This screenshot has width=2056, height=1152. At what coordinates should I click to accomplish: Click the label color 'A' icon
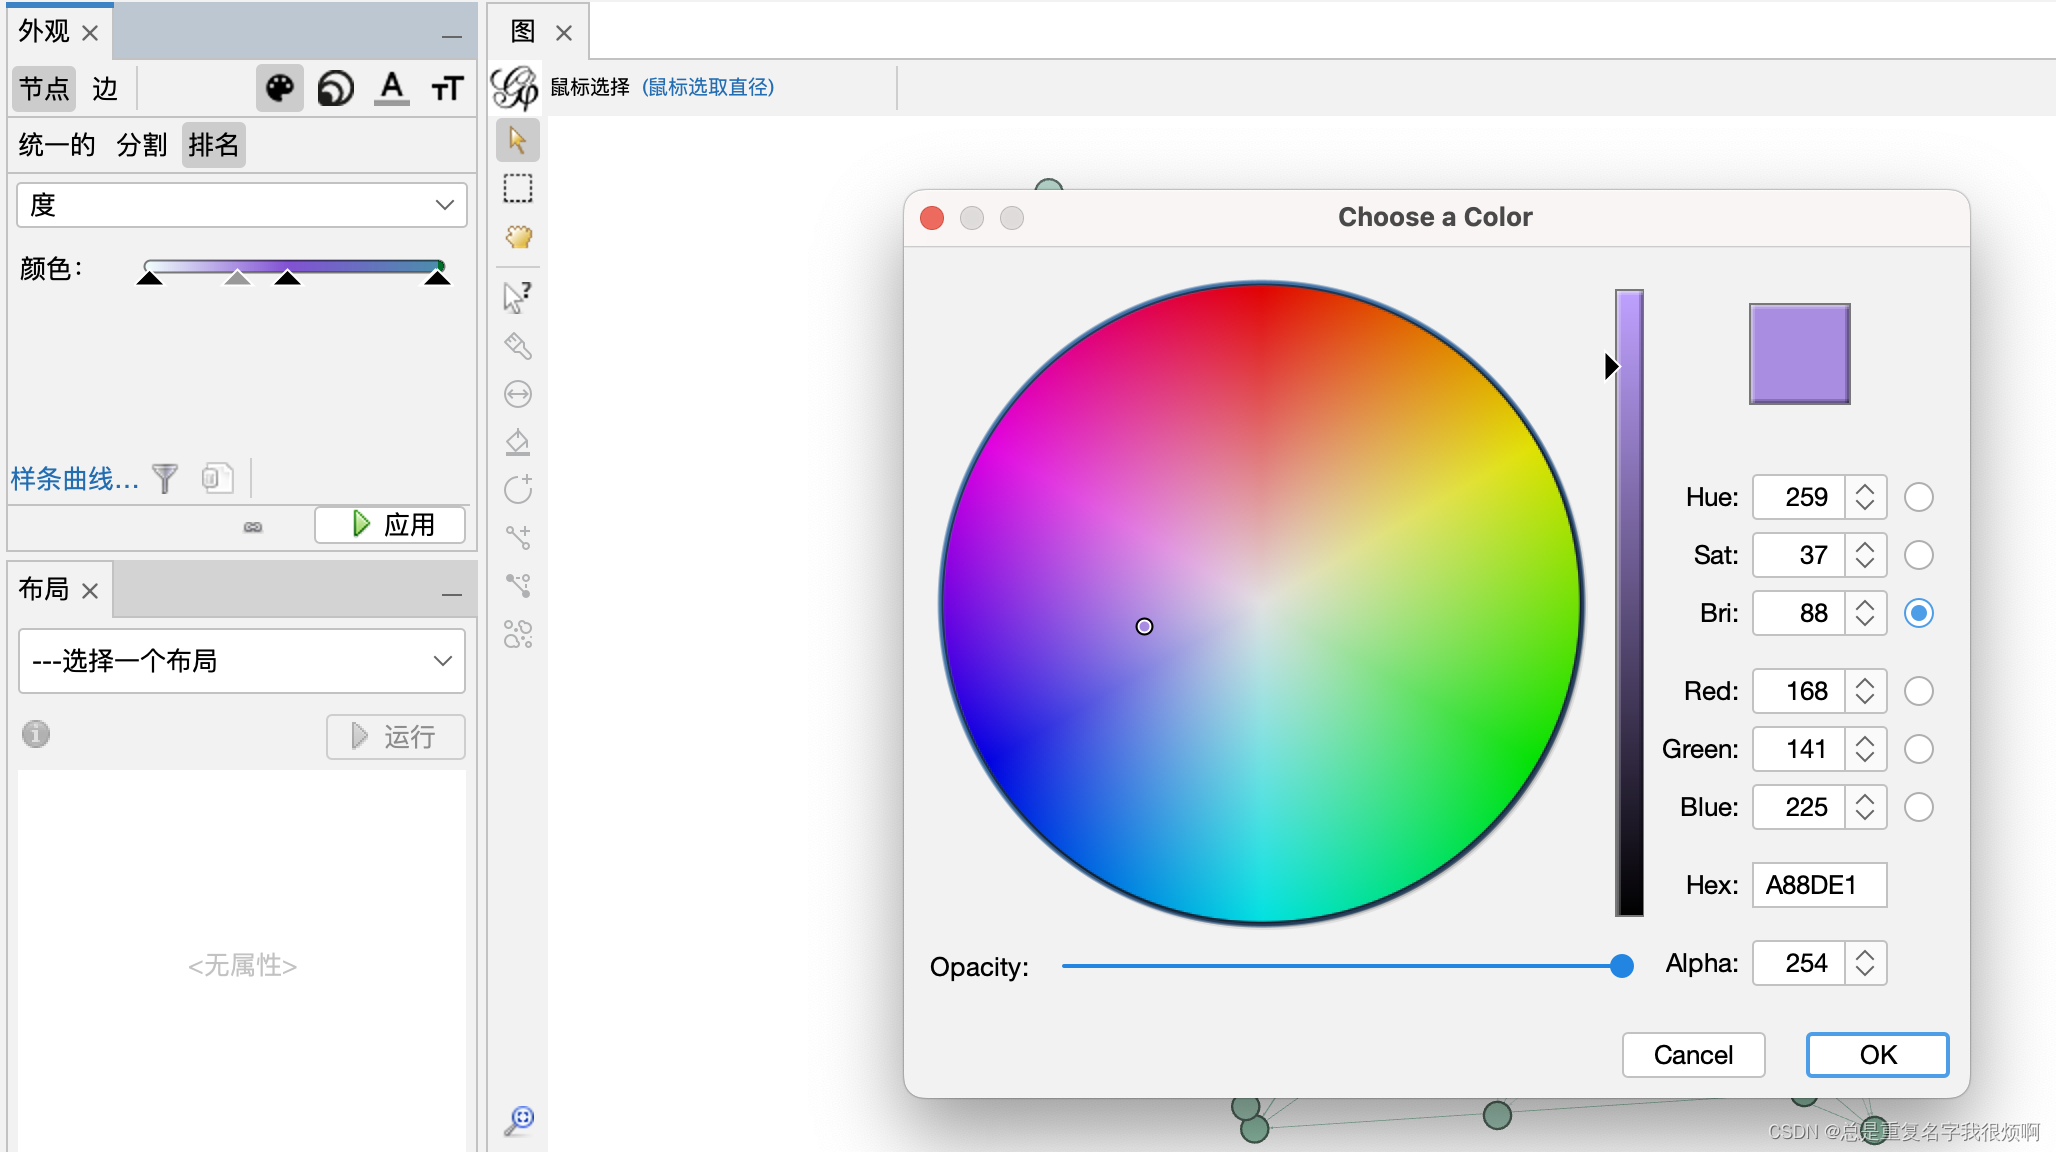pos(392,89)
